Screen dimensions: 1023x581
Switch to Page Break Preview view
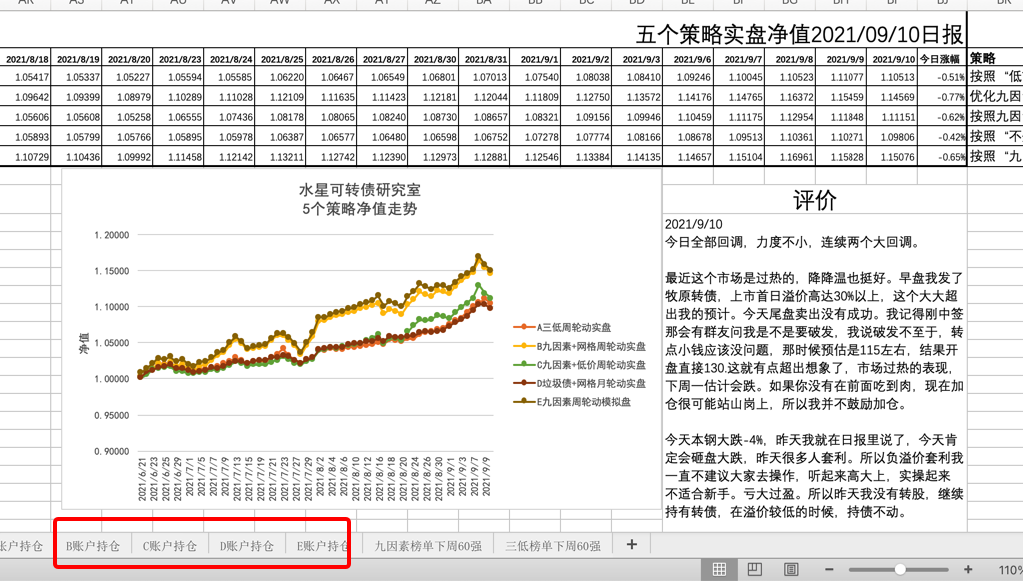click(x=791, y=569)
